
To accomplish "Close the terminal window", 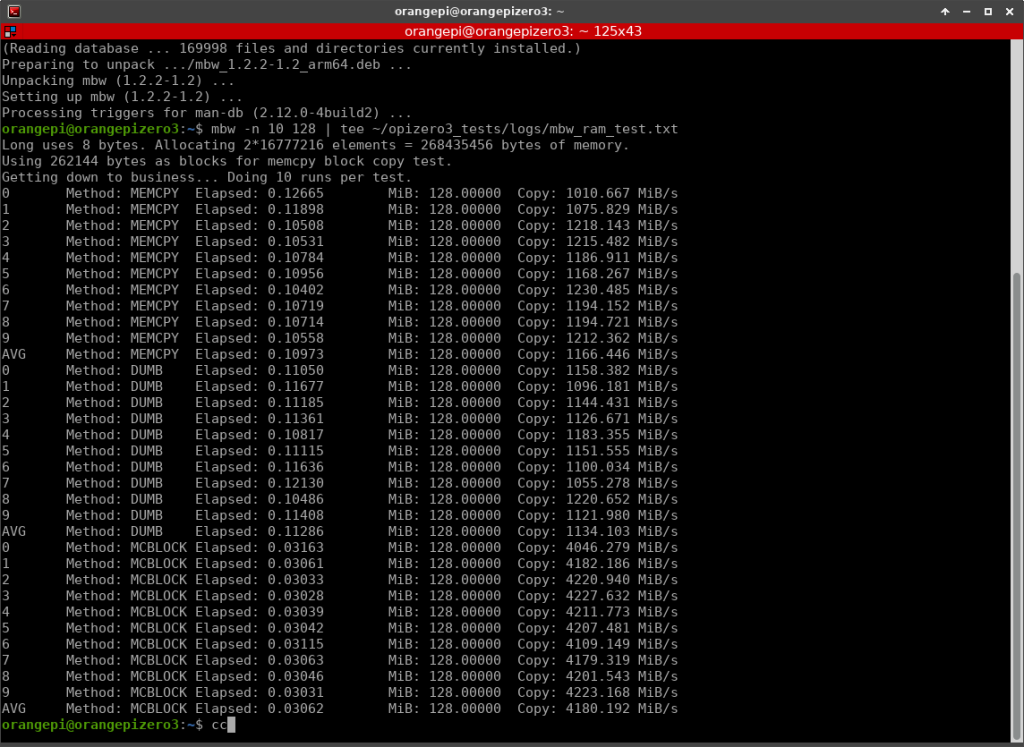I will [x=1008, y=11].
